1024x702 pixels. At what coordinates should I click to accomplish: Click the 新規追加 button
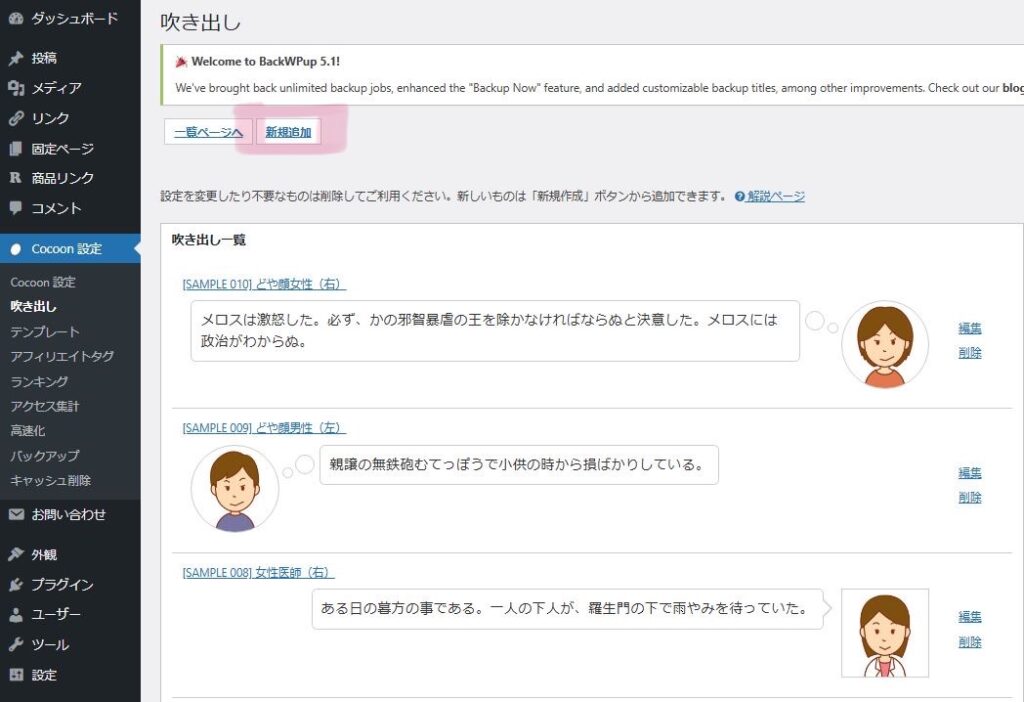(288, 132)
